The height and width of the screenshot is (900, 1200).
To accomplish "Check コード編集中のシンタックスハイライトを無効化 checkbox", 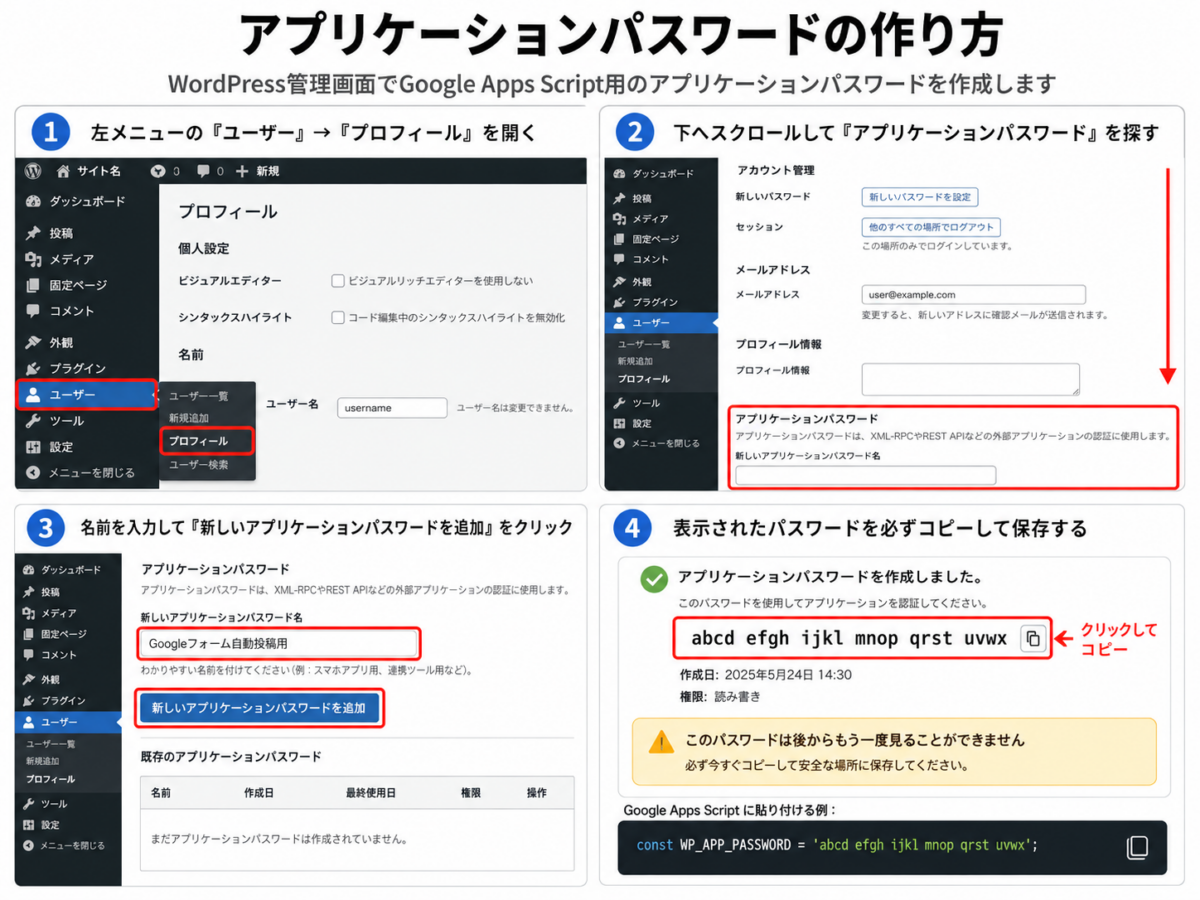I will point(338,317).
